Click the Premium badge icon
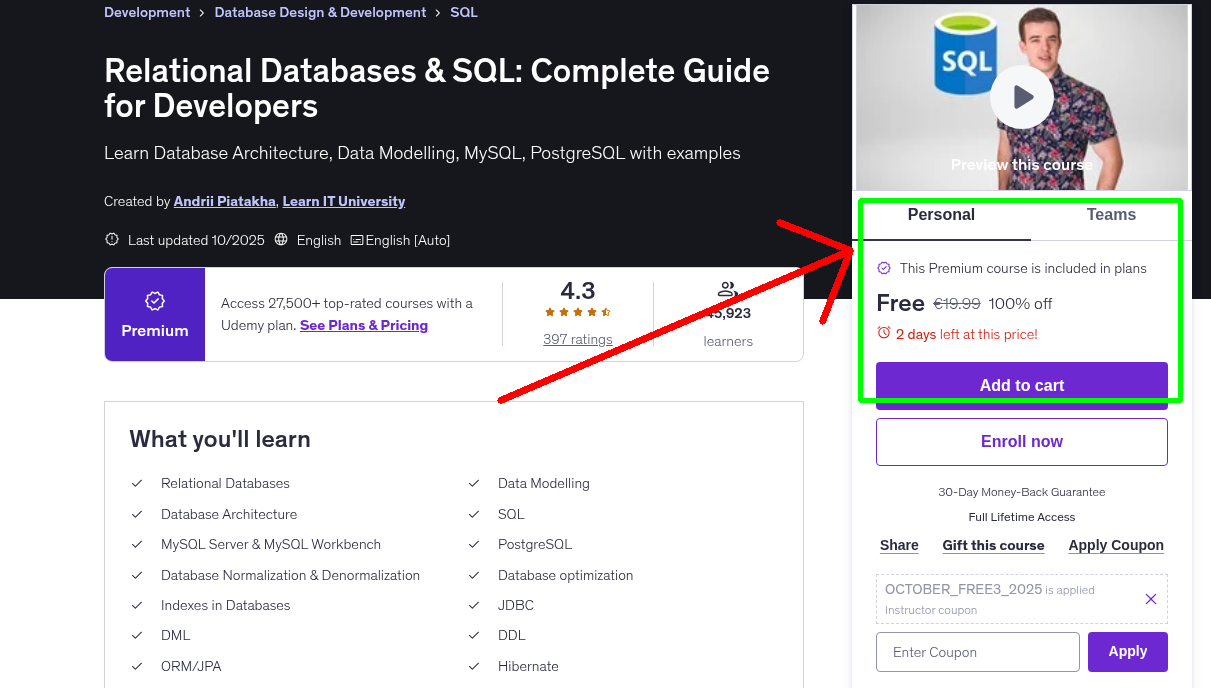1211x688 pixels. click(x=154, y=299)
